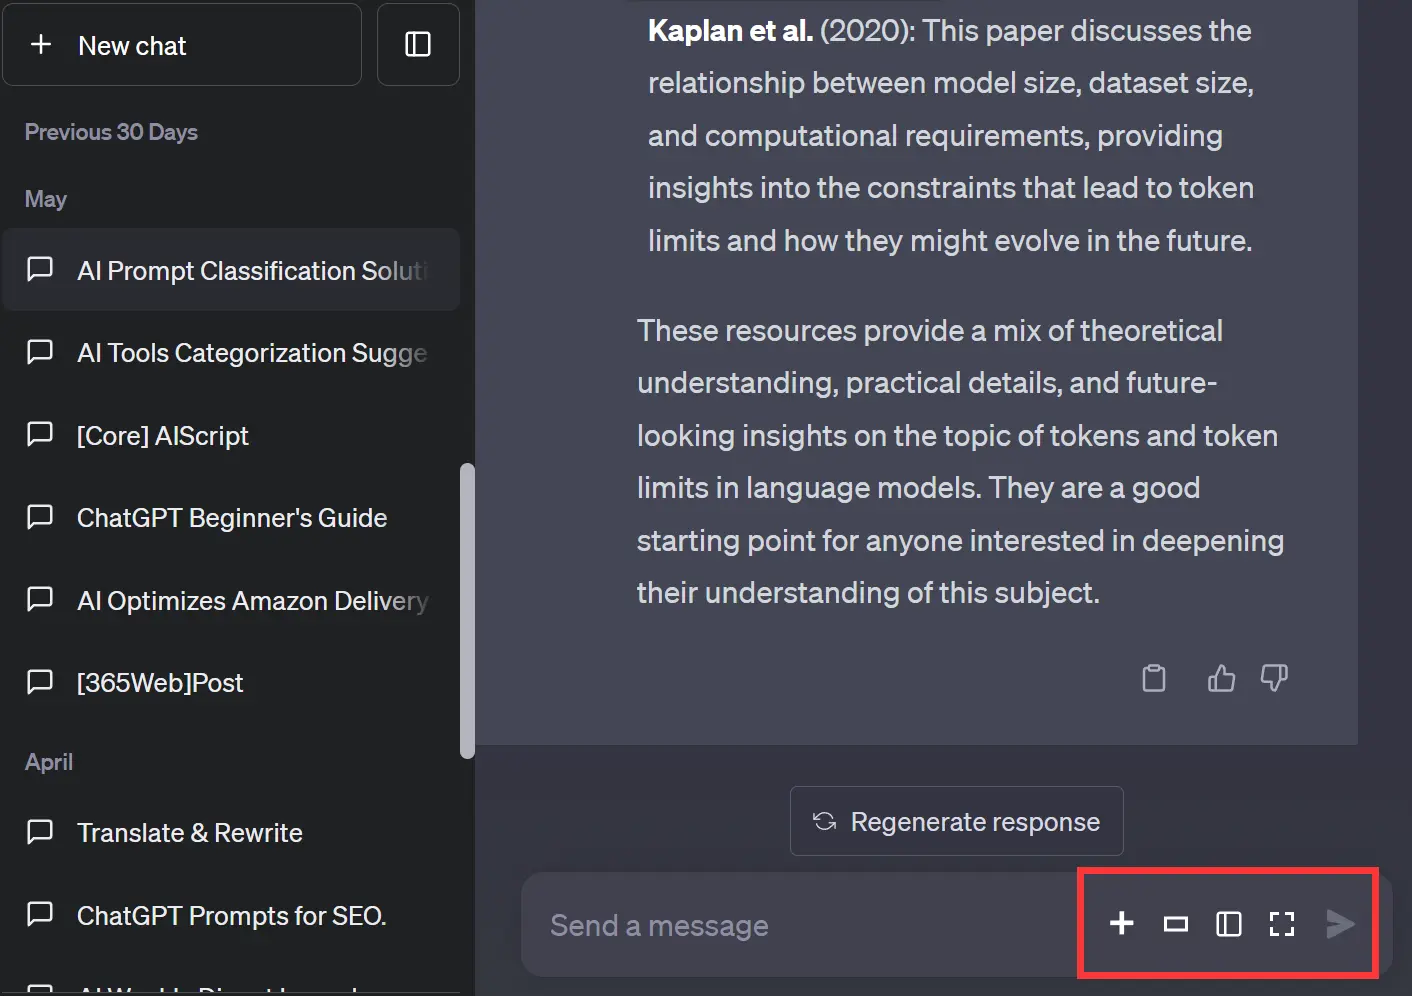Screen dimensions: 1412x996
Task: Start a New chat
Action: 181,44
